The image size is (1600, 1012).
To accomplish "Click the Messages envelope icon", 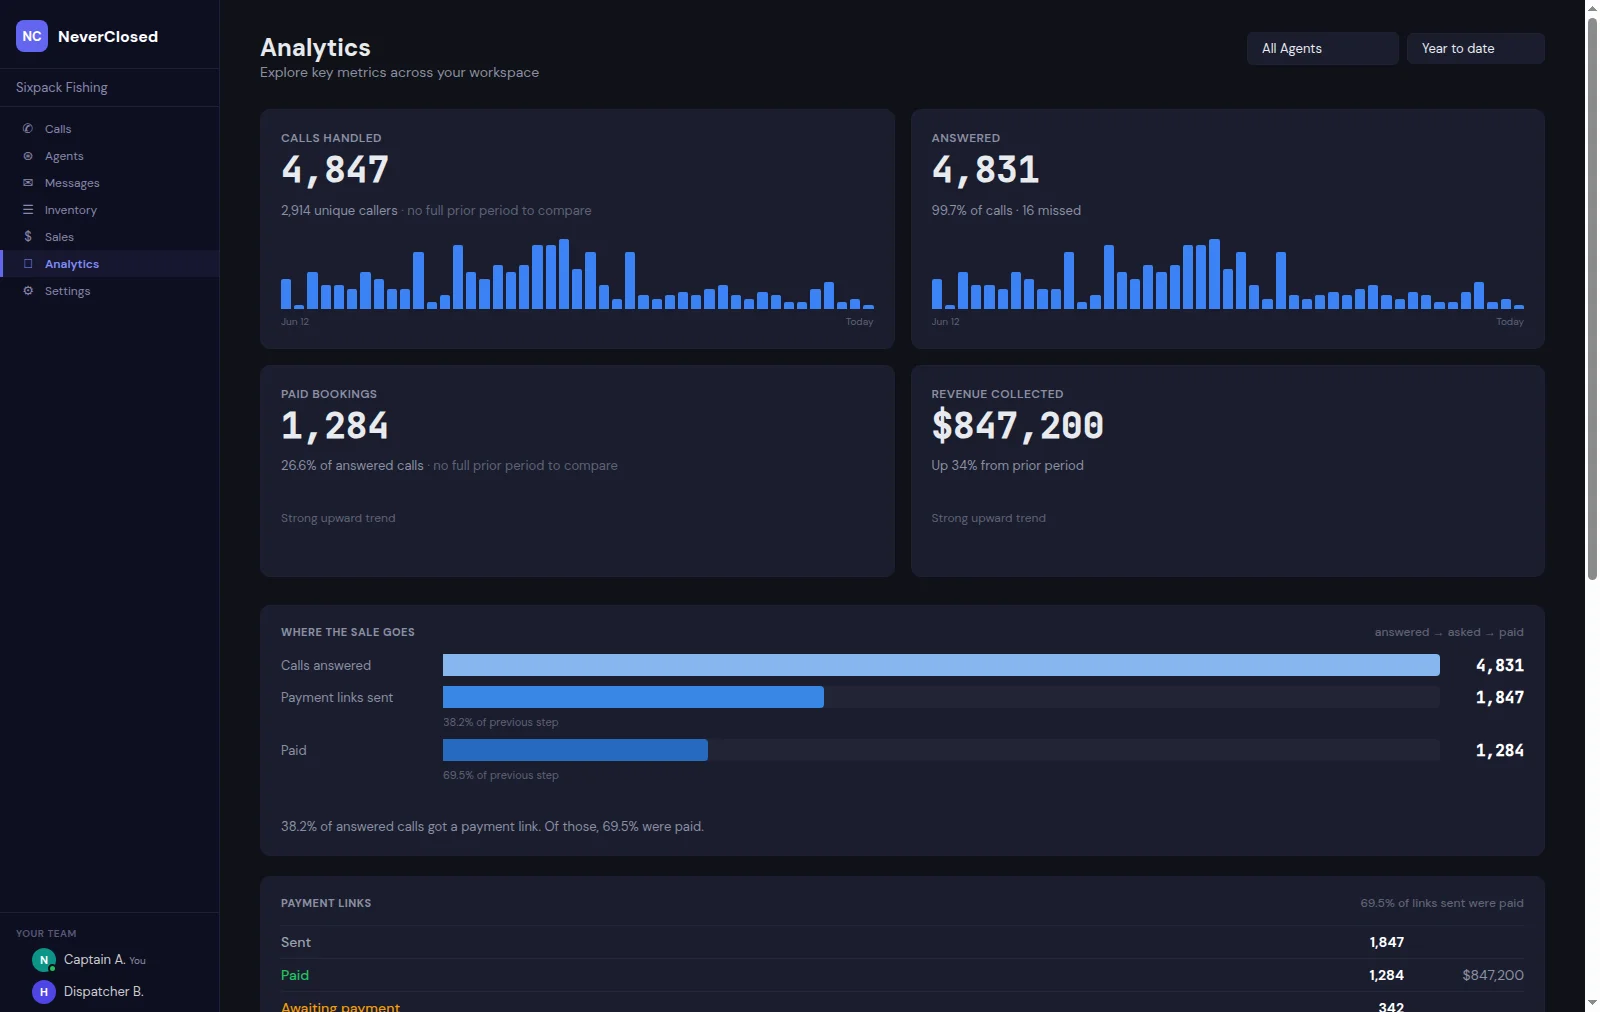I will pos(28,183).
